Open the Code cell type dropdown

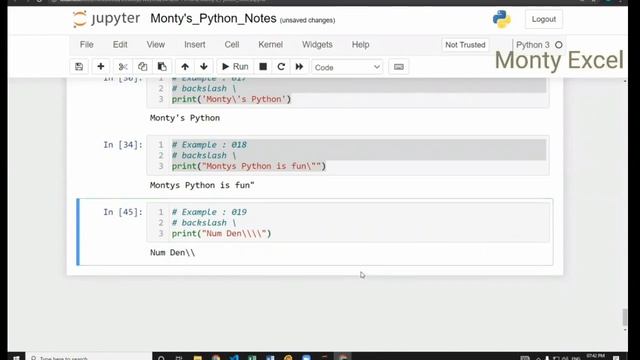(x=347, y=67)
